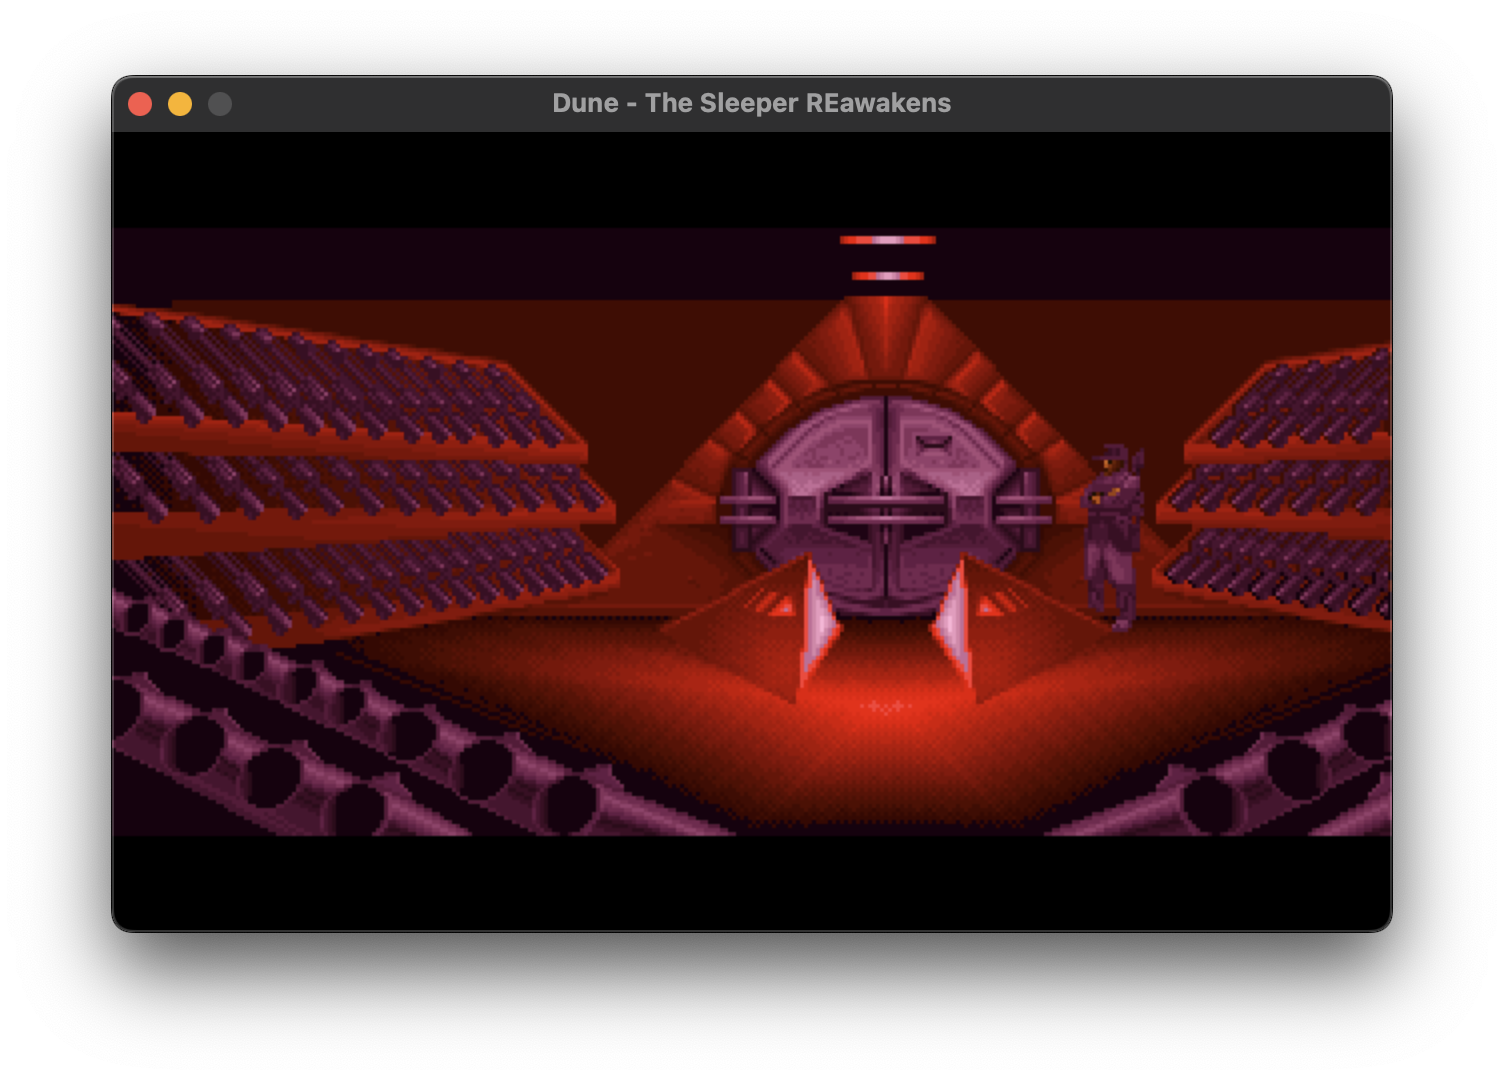Viewport: 1504px width, 1080px height.
Task: Click the lower light bar above the door
Action: [887, 276]
